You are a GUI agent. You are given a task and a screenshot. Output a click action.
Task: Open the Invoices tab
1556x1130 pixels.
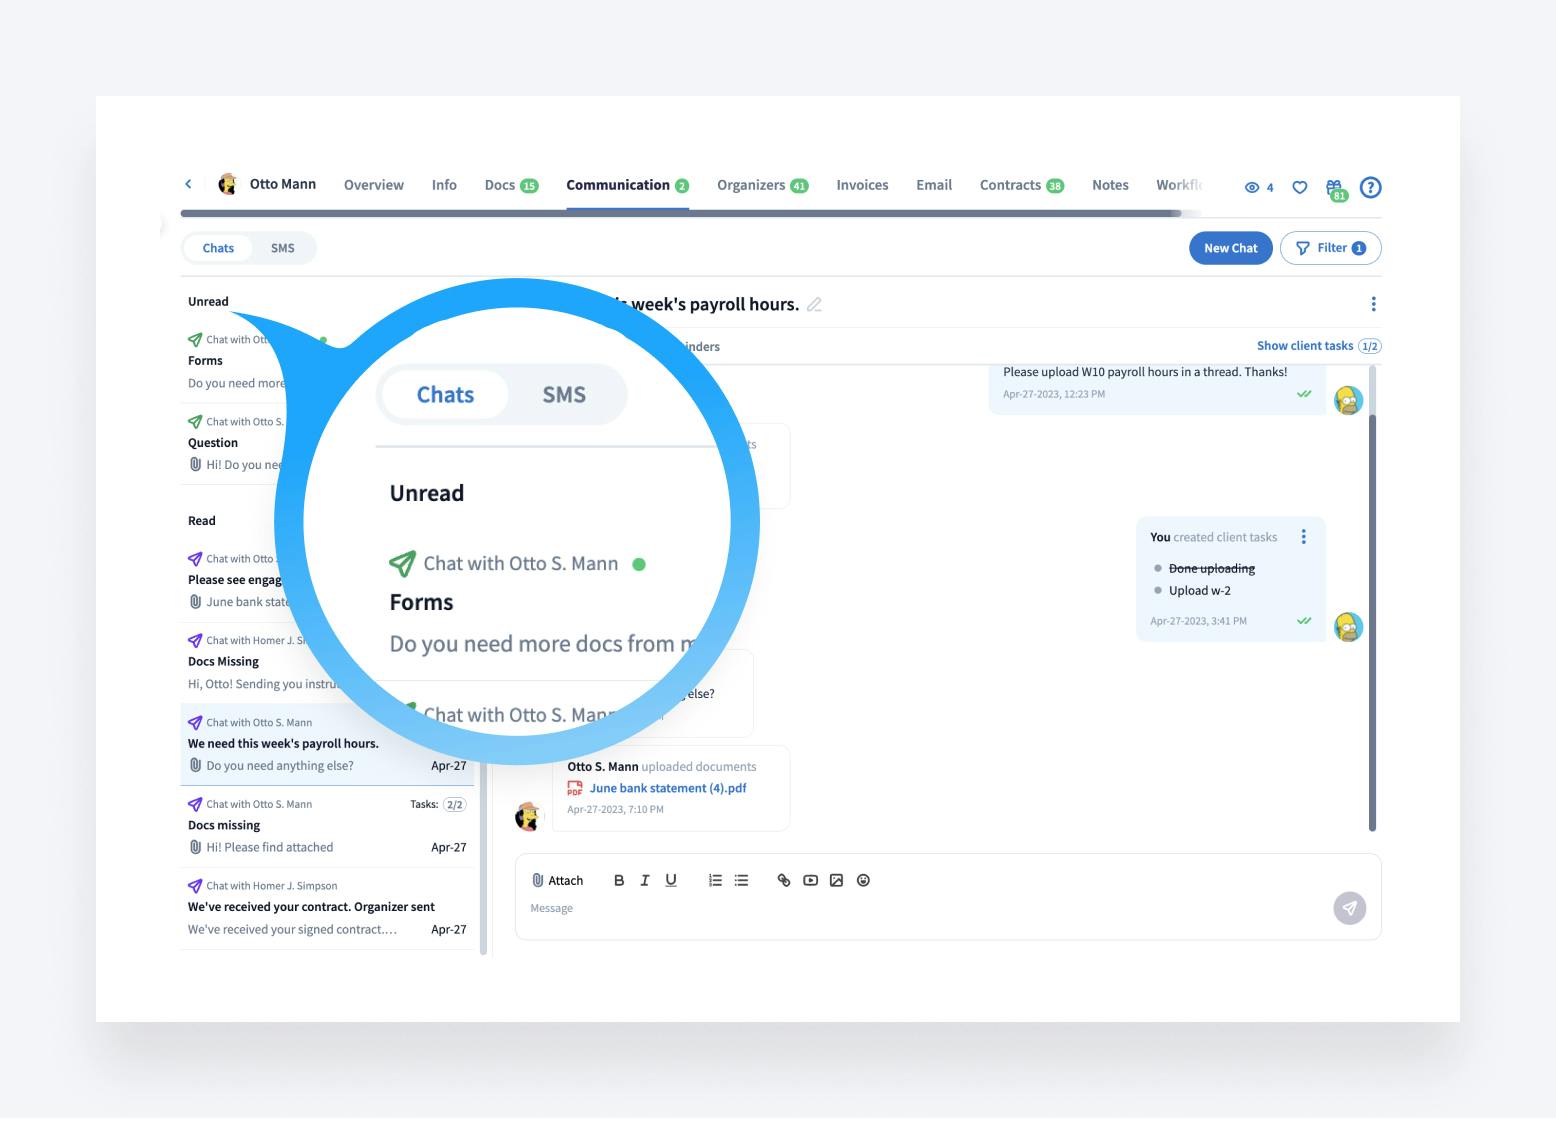862,185
